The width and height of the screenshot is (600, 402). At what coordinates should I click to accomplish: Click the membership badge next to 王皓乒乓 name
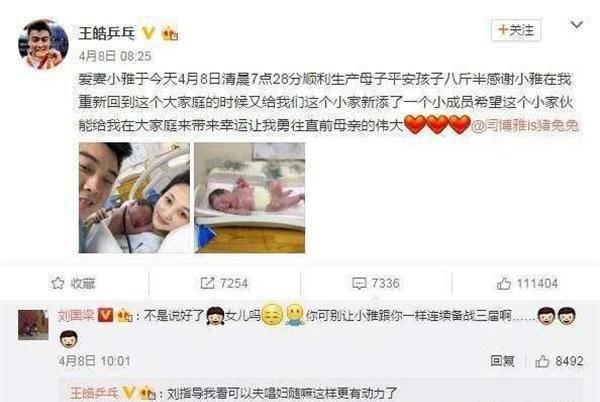pos(170,34)
